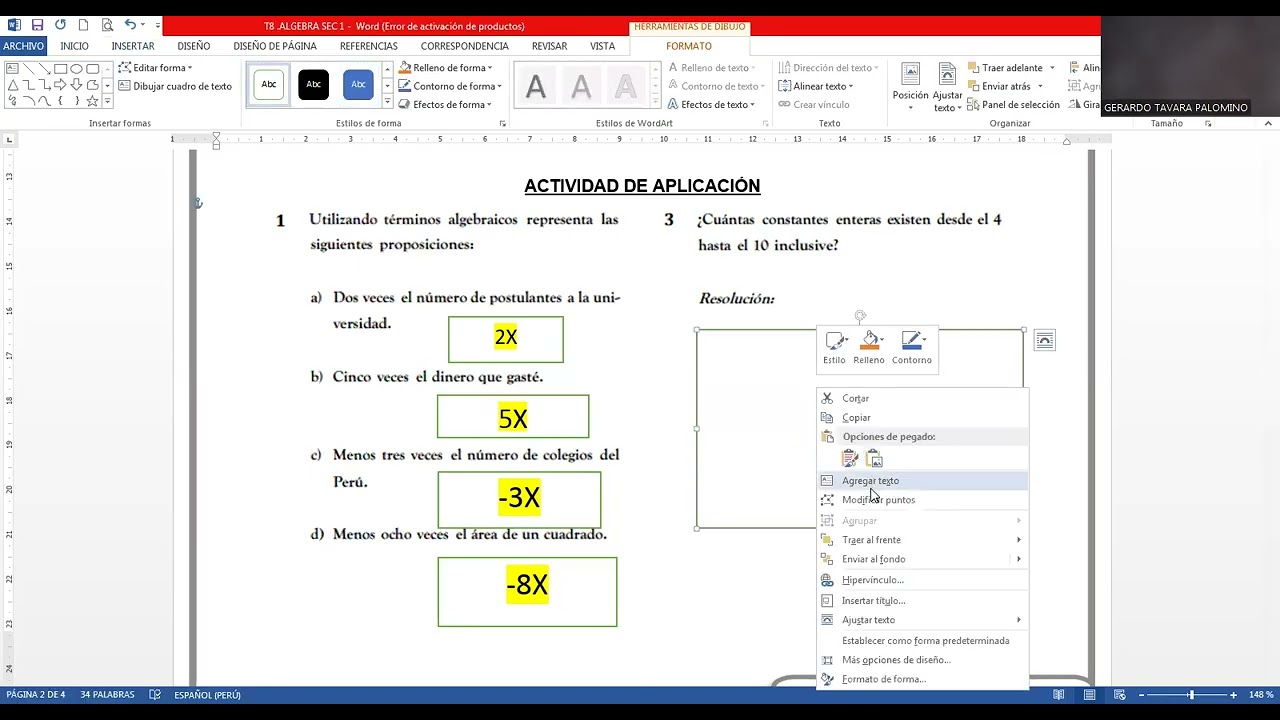Click zoom out minus button

coord(1141,694)
